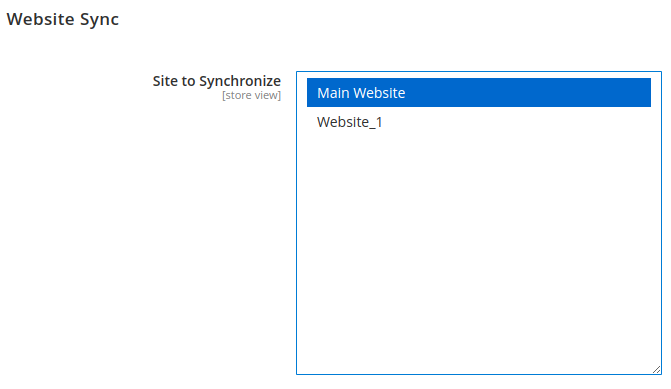Image resolution: width=671 pixels, height=389 pixels.
Task: Focus the Site to Synchronize multiselect box
Action: pos(478,223)
